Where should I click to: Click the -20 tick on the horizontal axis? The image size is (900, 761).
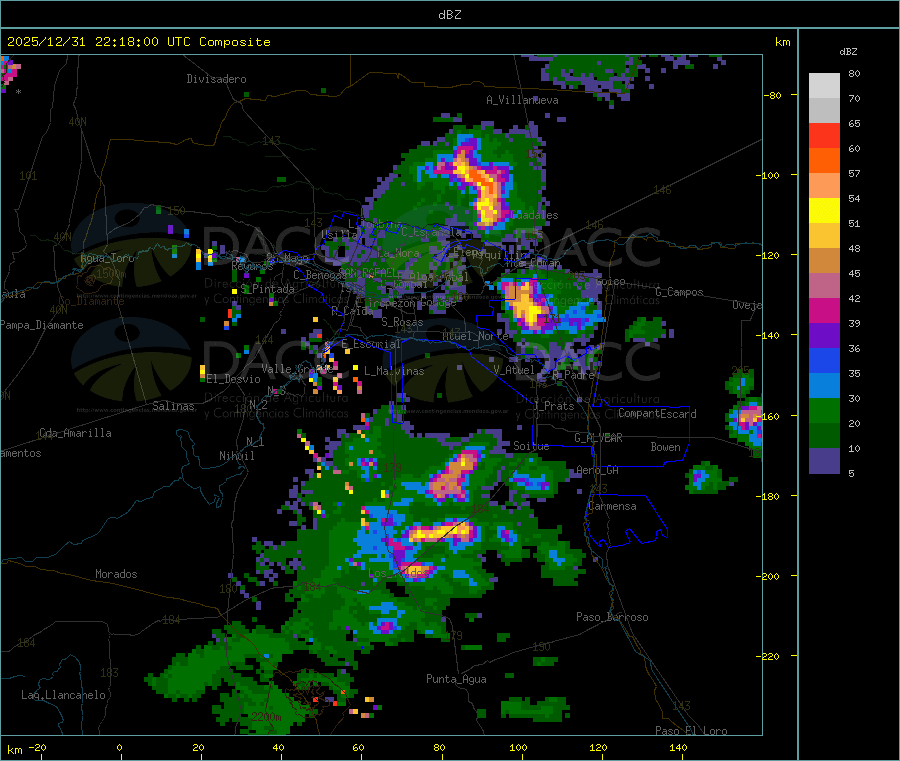tap(37, 747)
